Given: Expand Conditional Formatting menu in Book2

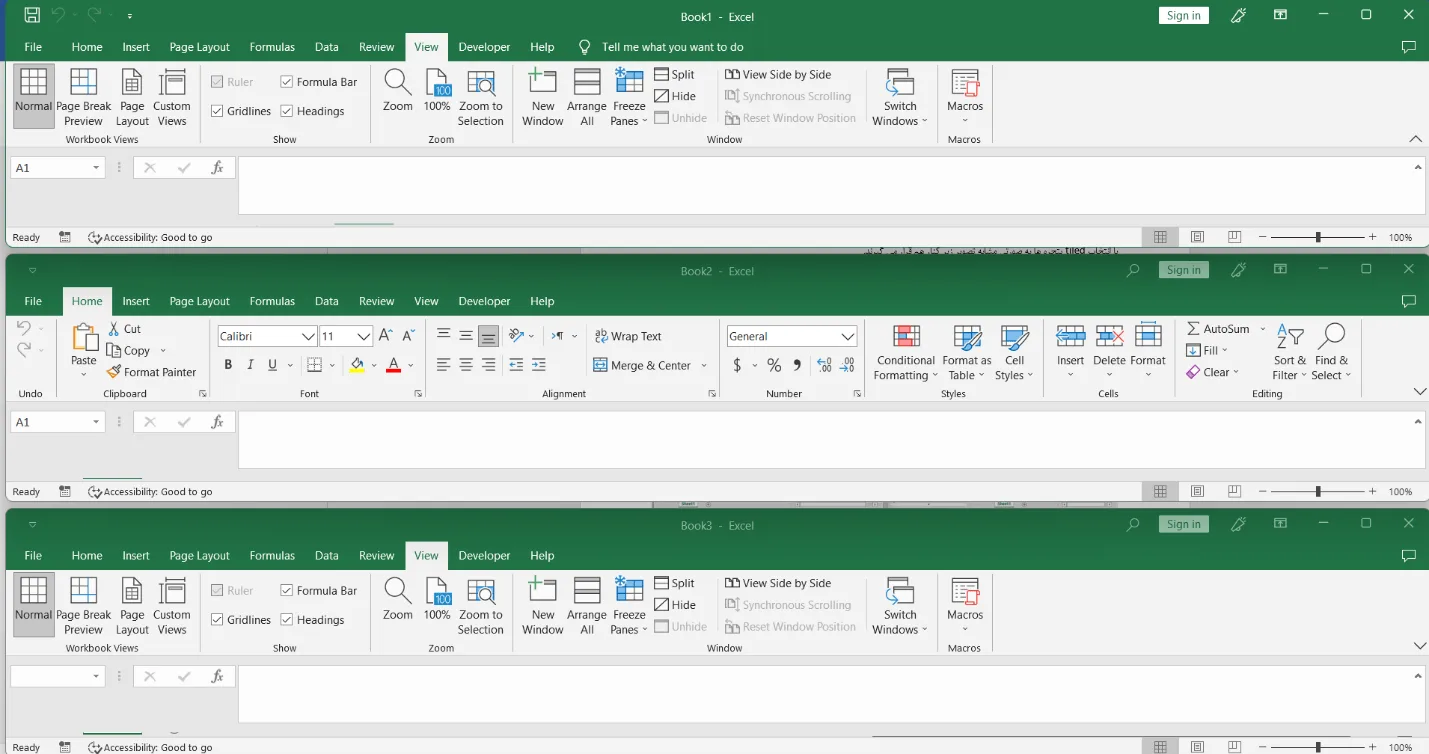Looking at the screenshot, I should click(x=906, y=353).
